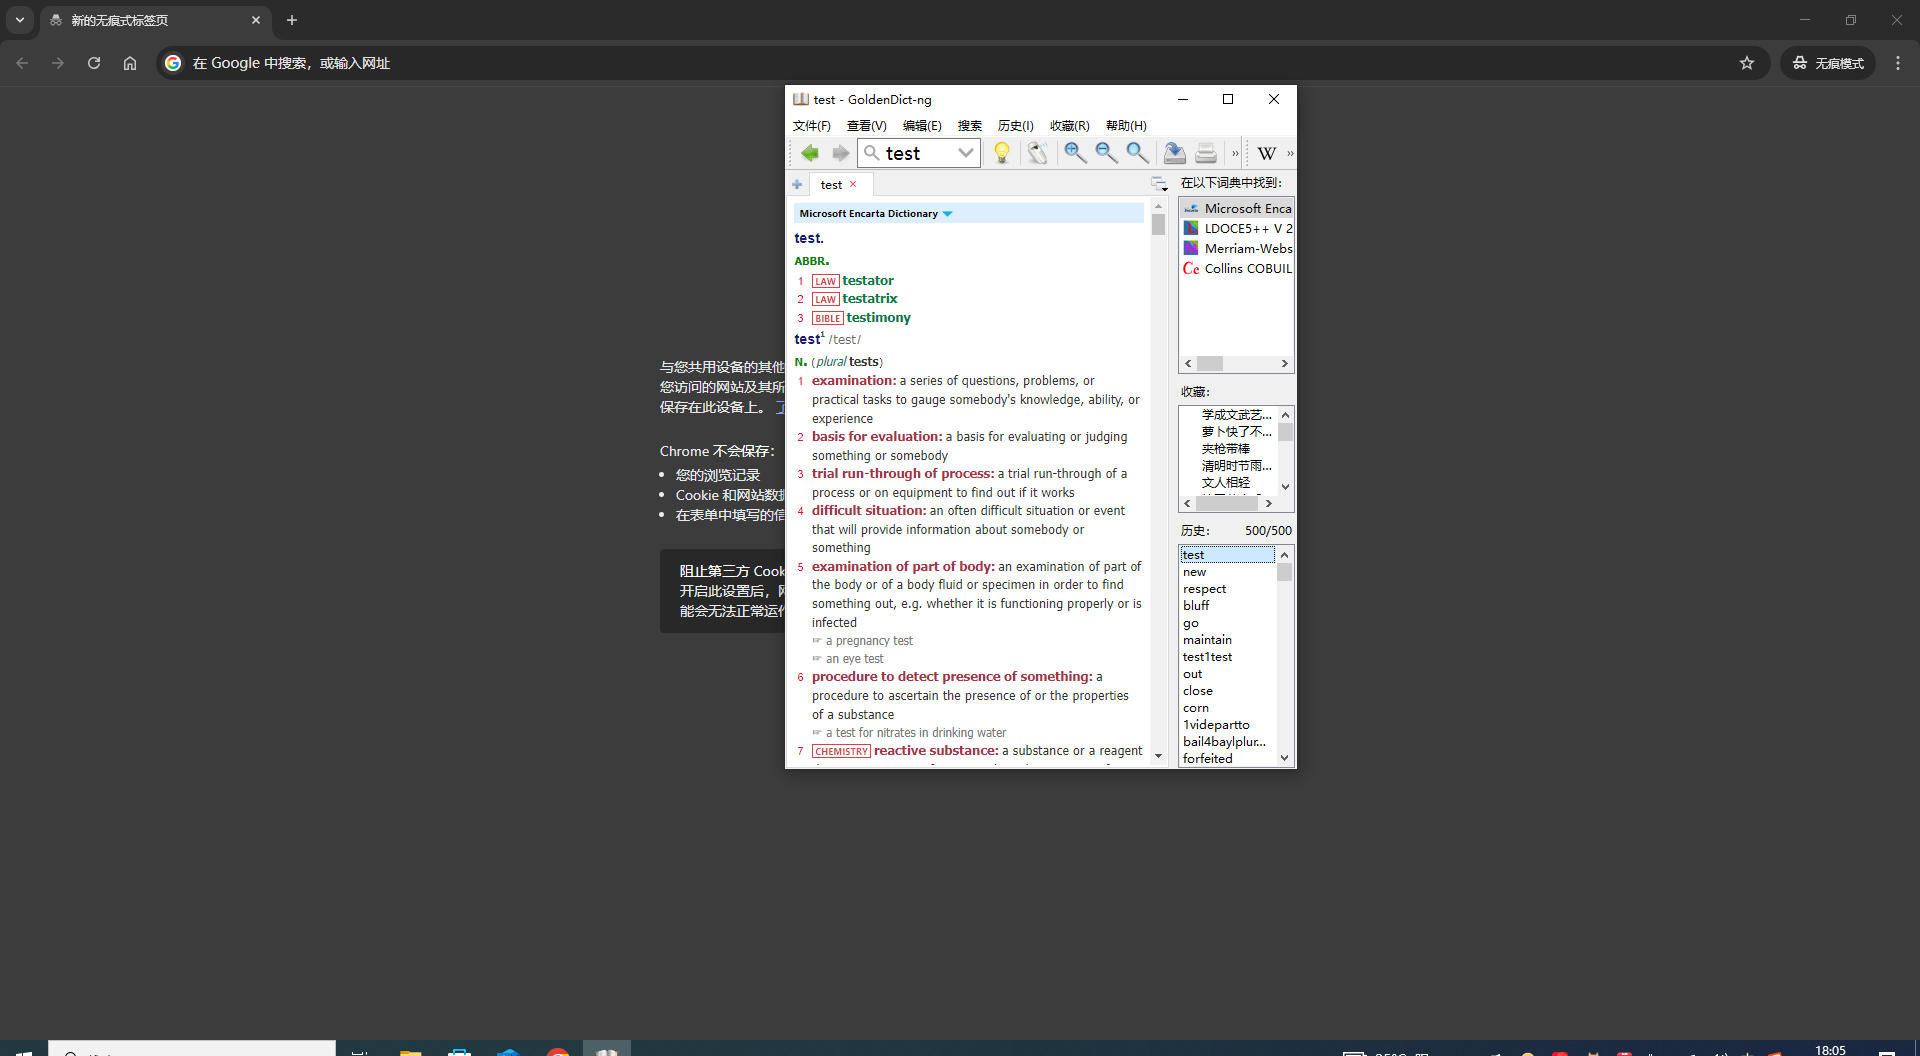Click history entry 'test1test'

(x=1227, y=657)
